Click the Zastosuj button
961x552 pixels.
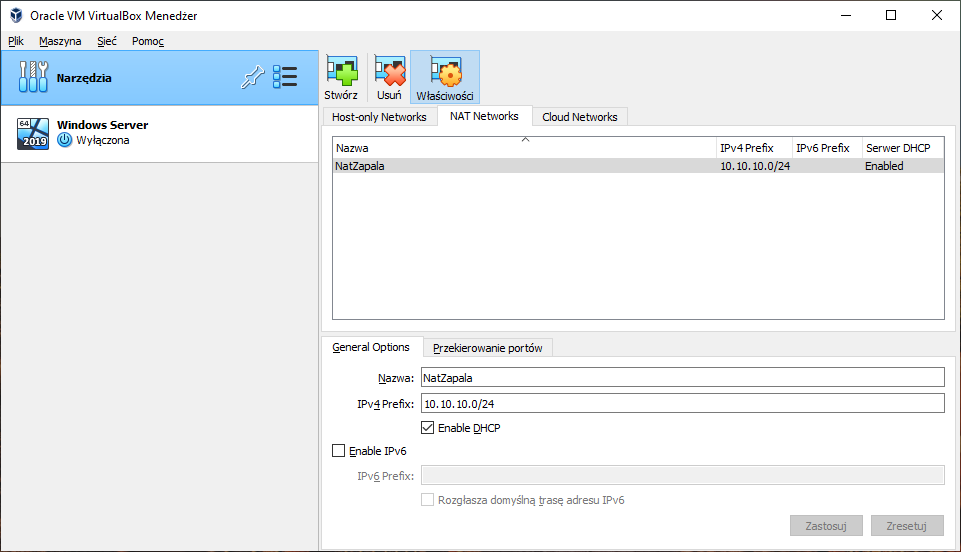826,526
